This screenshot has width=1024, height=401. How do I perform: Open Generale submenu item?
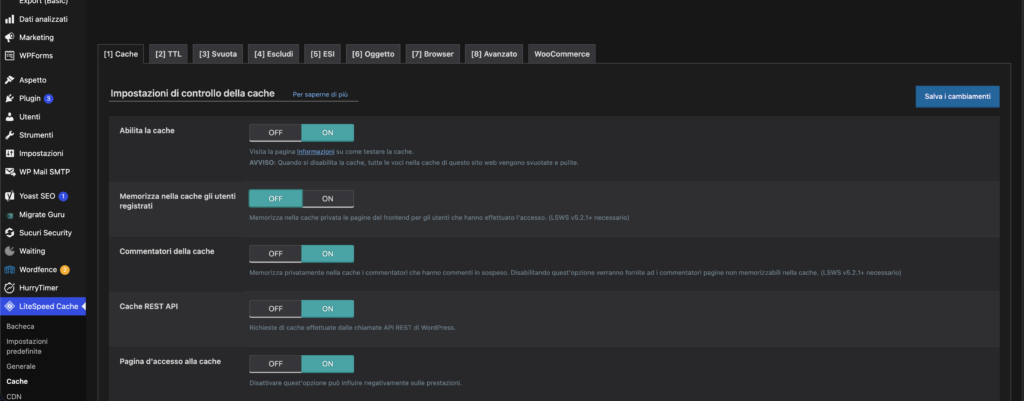21,366
